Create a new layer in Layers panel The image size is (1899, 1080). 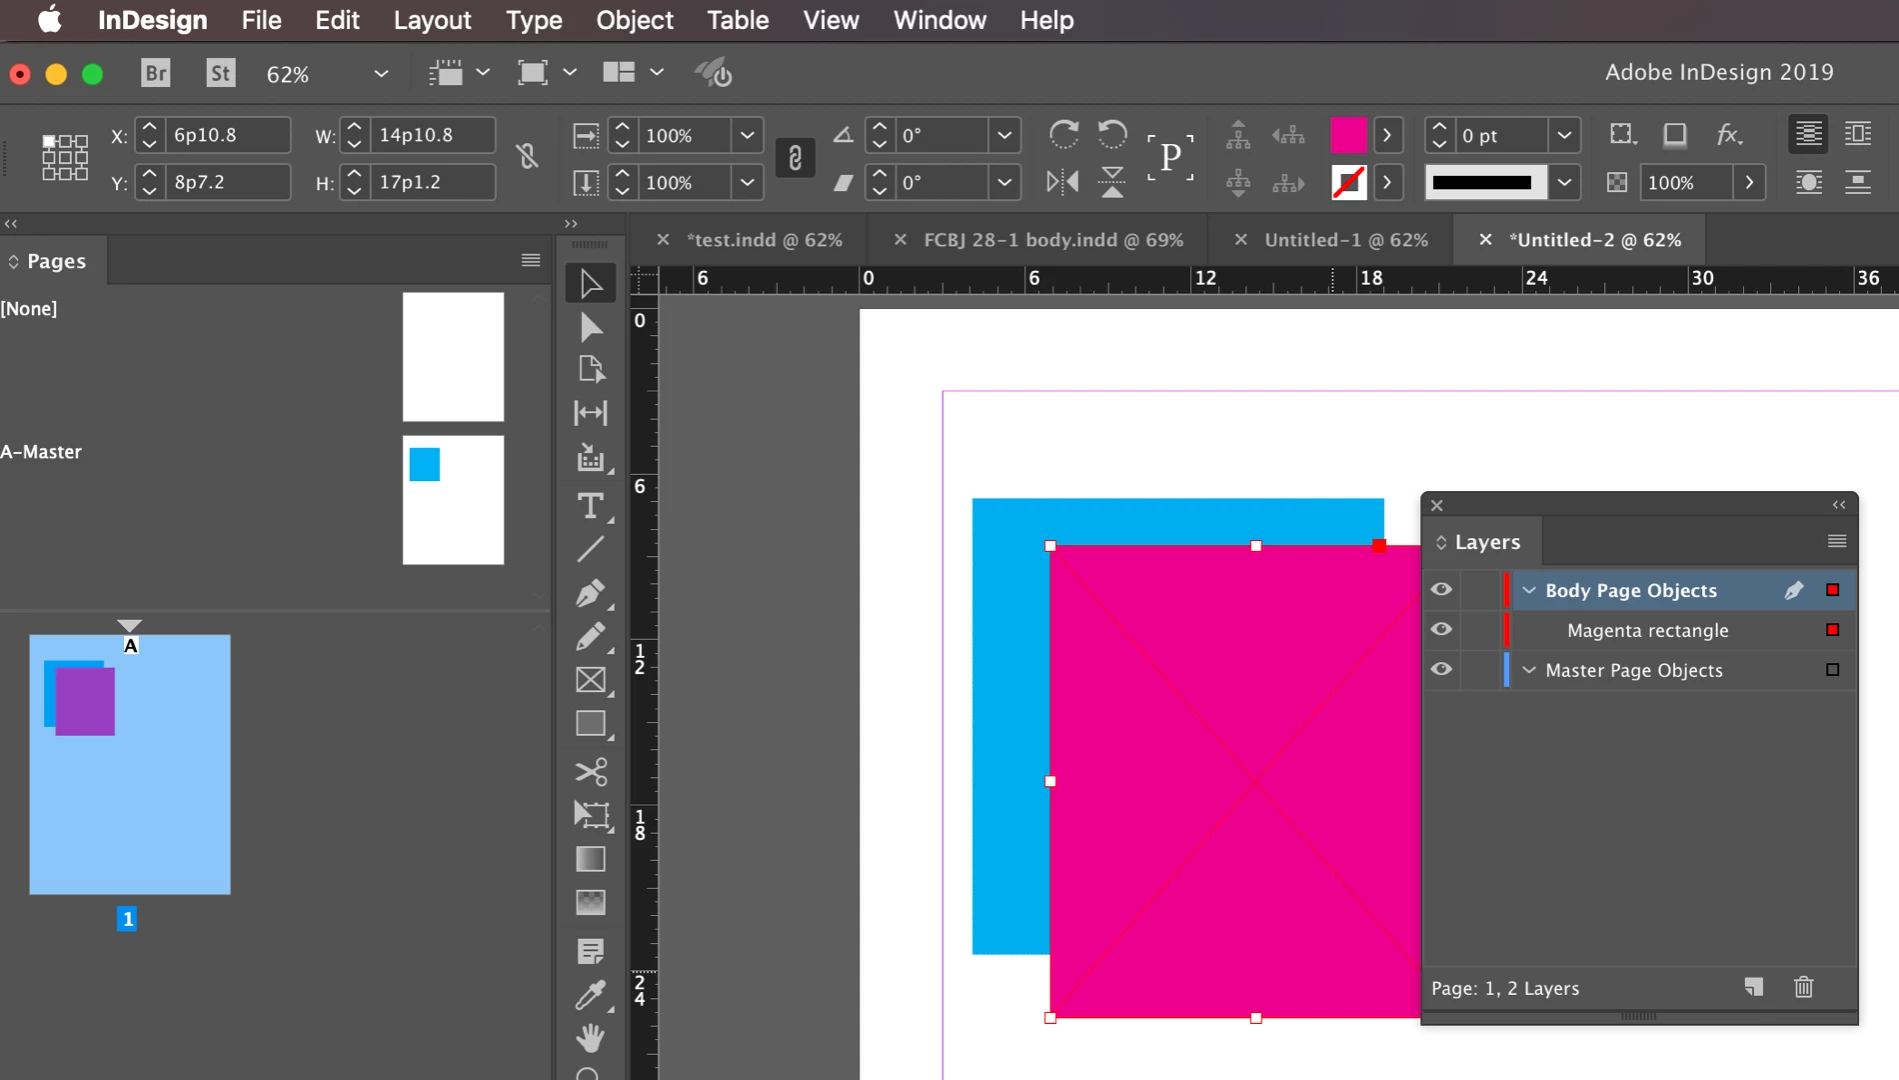coord(1753,987)
